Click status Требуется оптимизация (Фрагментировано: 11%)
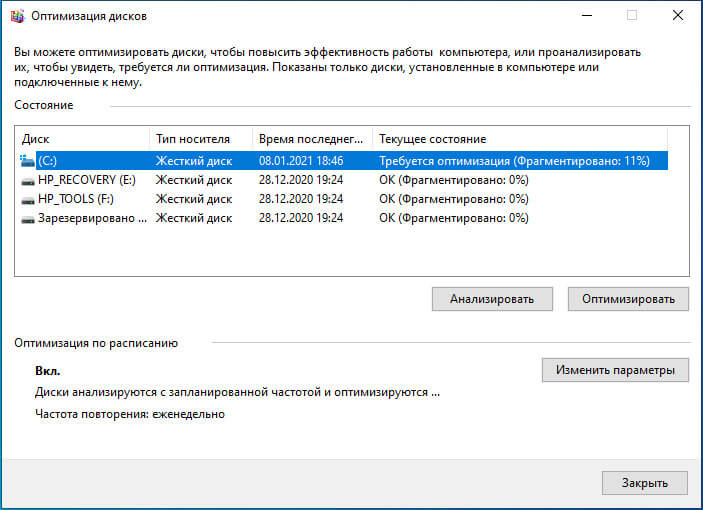 (x=514, y=161)
